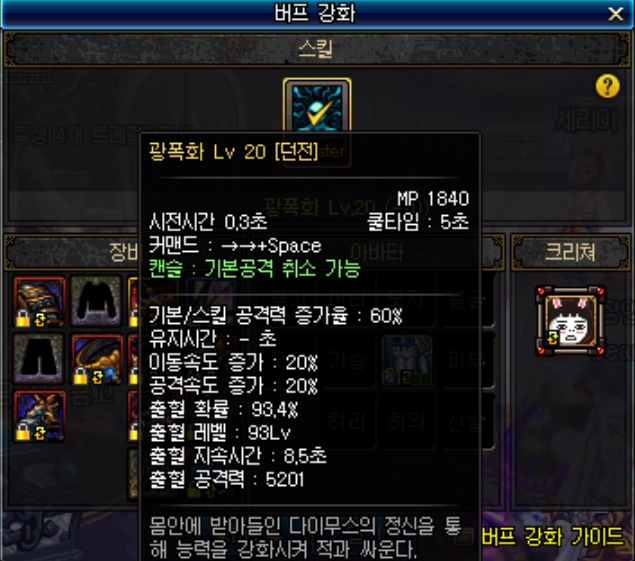Pick the empty black jacket top slot
The image size is (635, 561).
click(96, 301)
